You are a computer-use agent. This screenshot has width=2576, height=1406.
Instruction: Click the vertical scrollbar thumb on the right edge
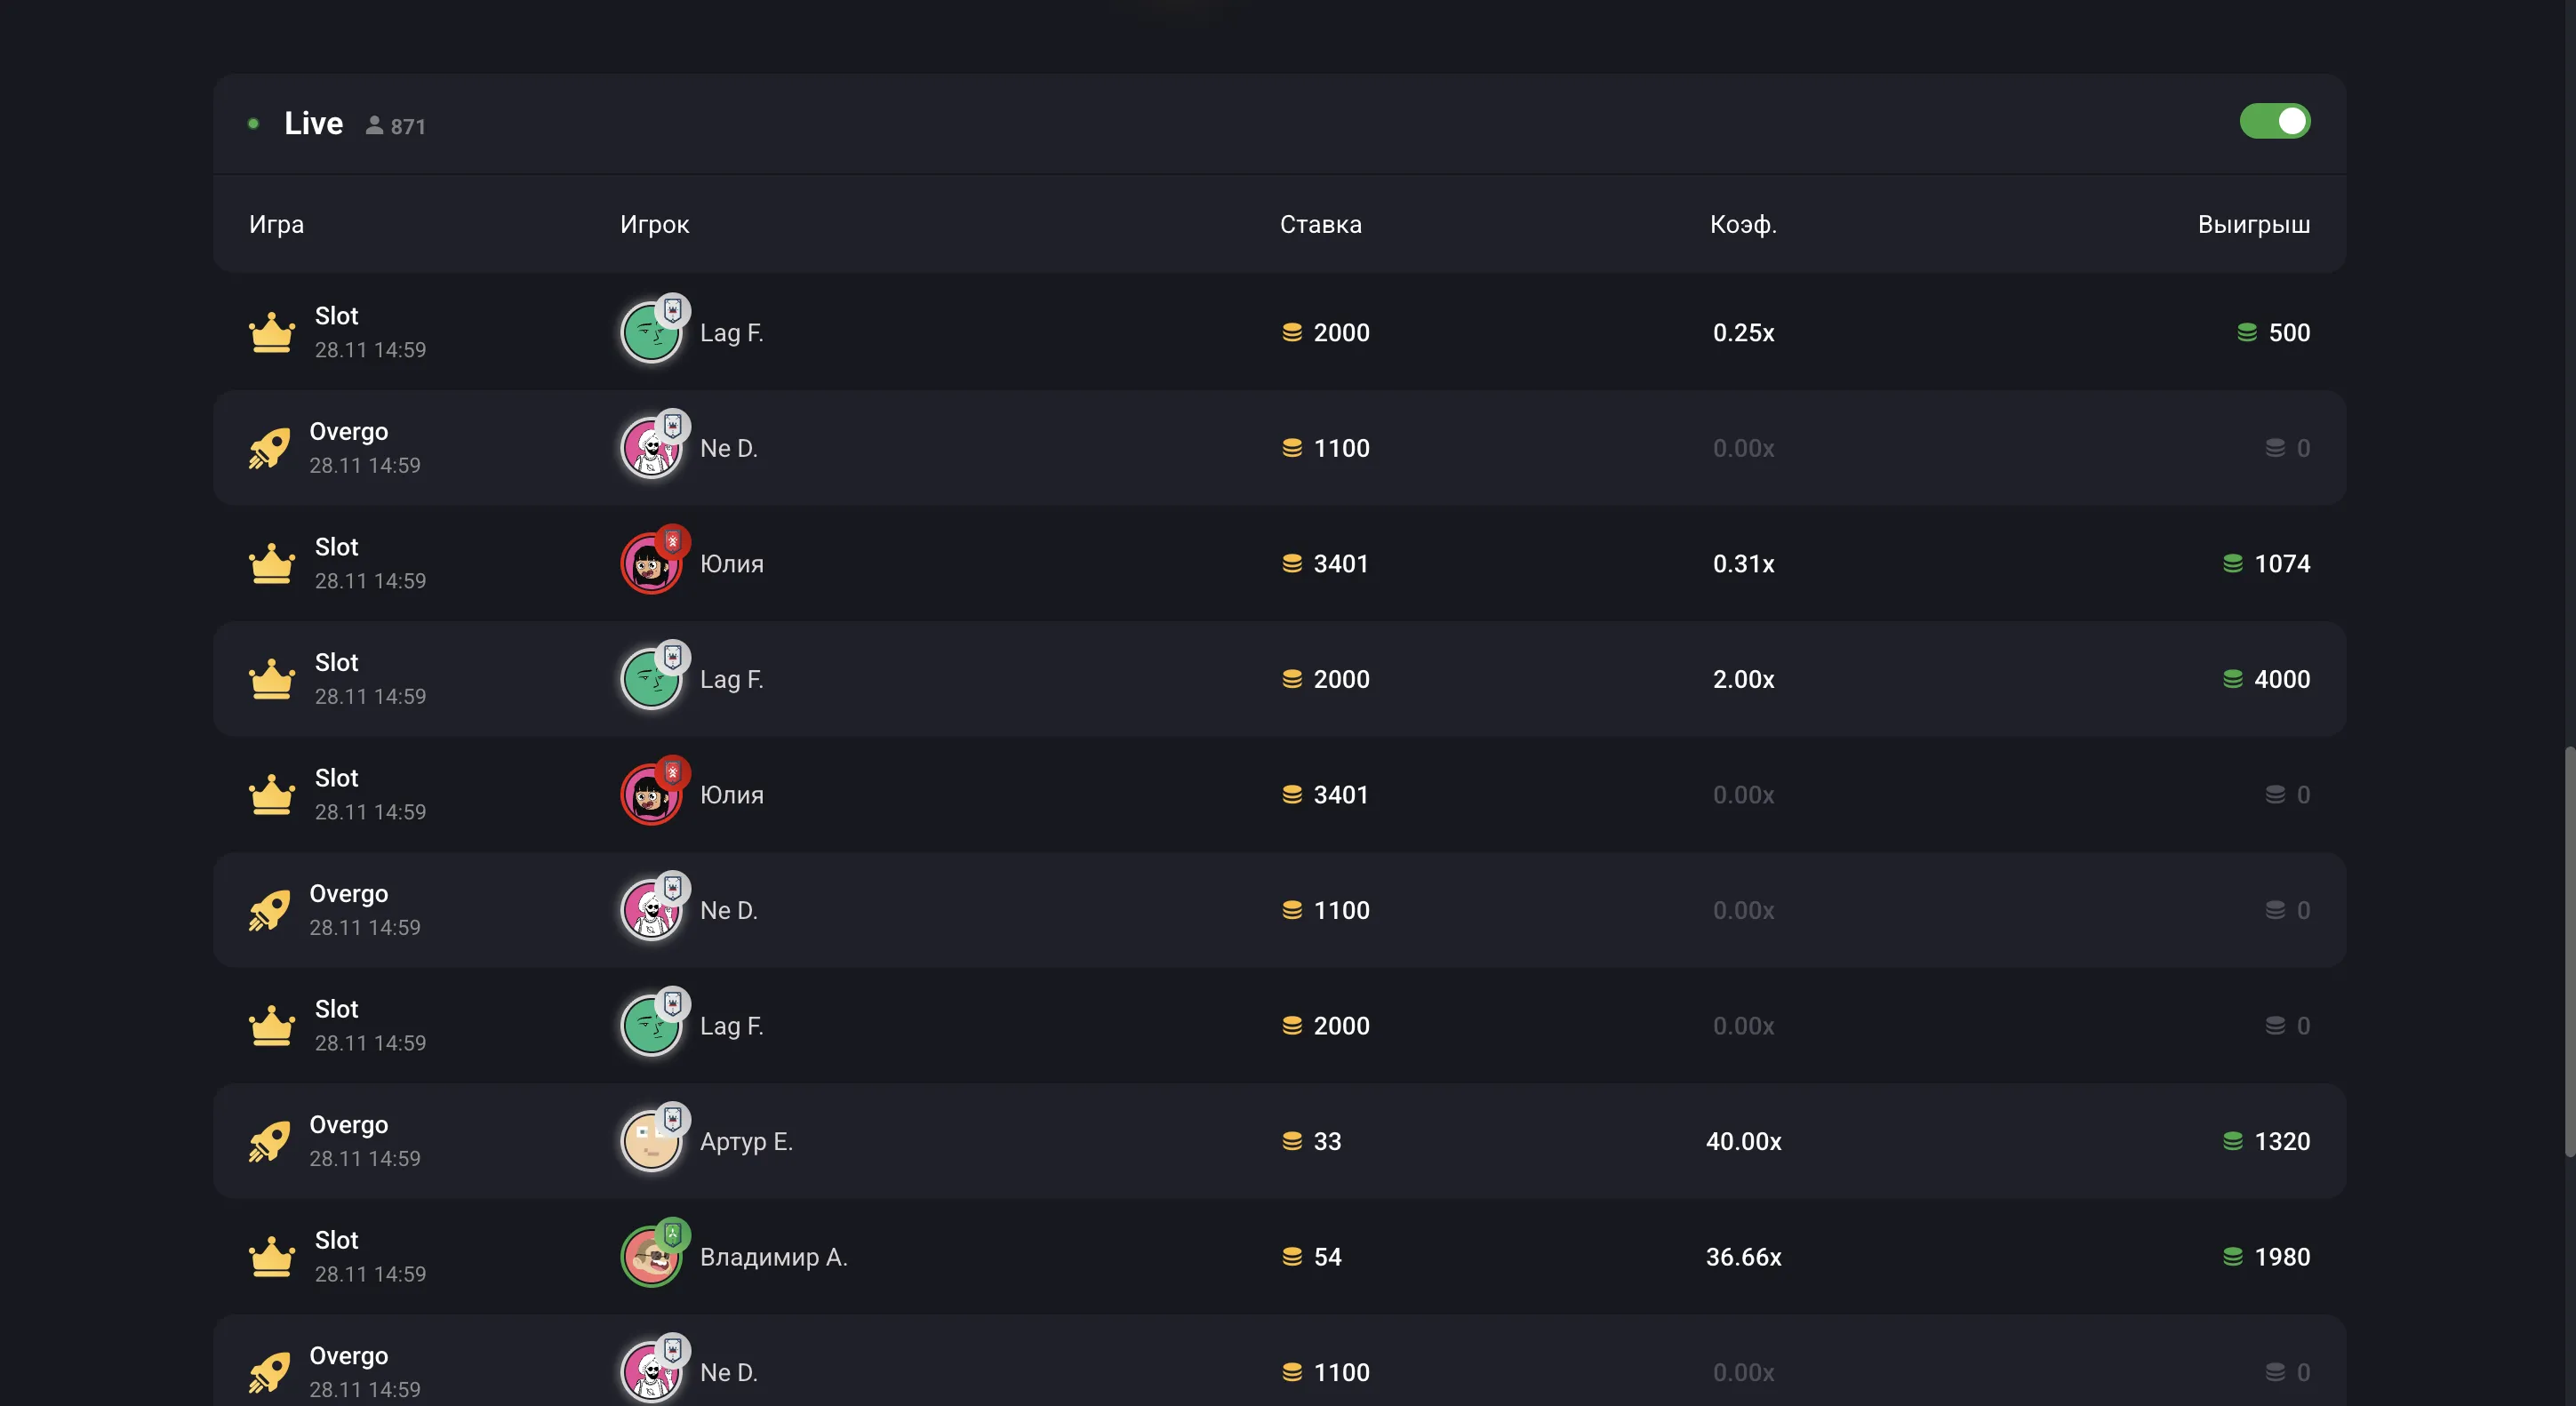tap(2569, 950)
